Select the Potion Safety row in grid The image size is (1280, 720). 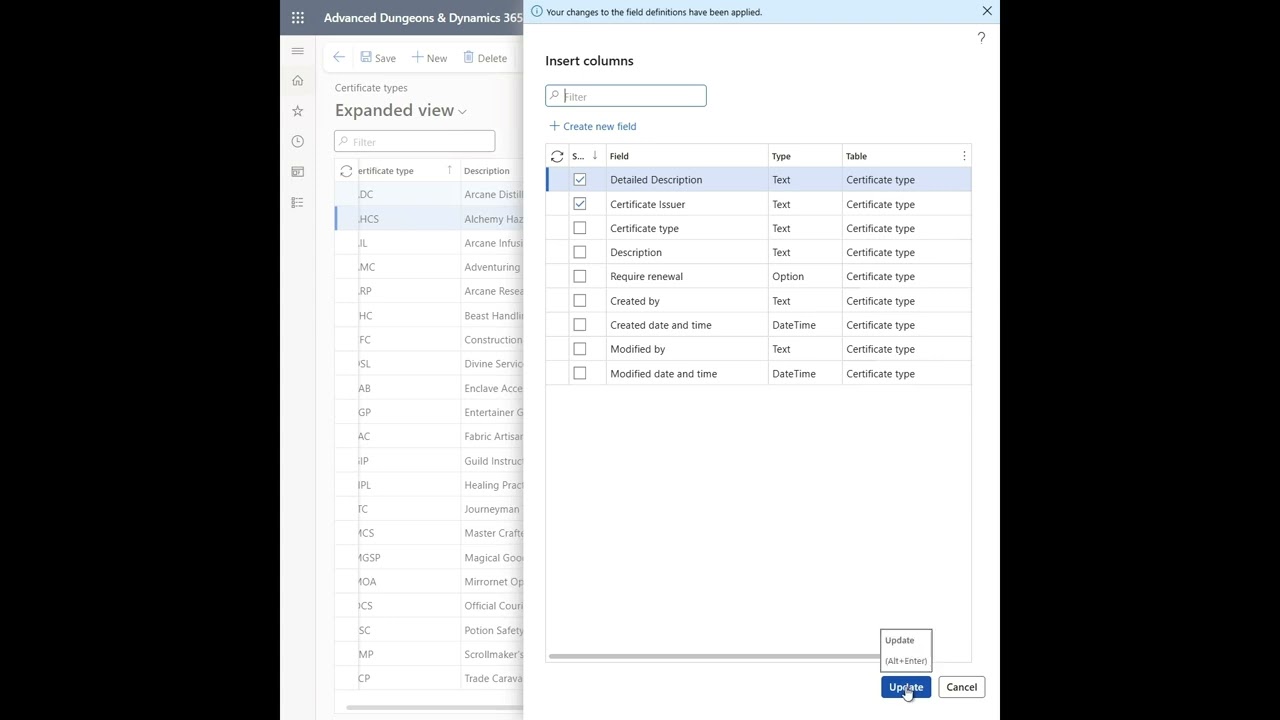tap(429, 630)
